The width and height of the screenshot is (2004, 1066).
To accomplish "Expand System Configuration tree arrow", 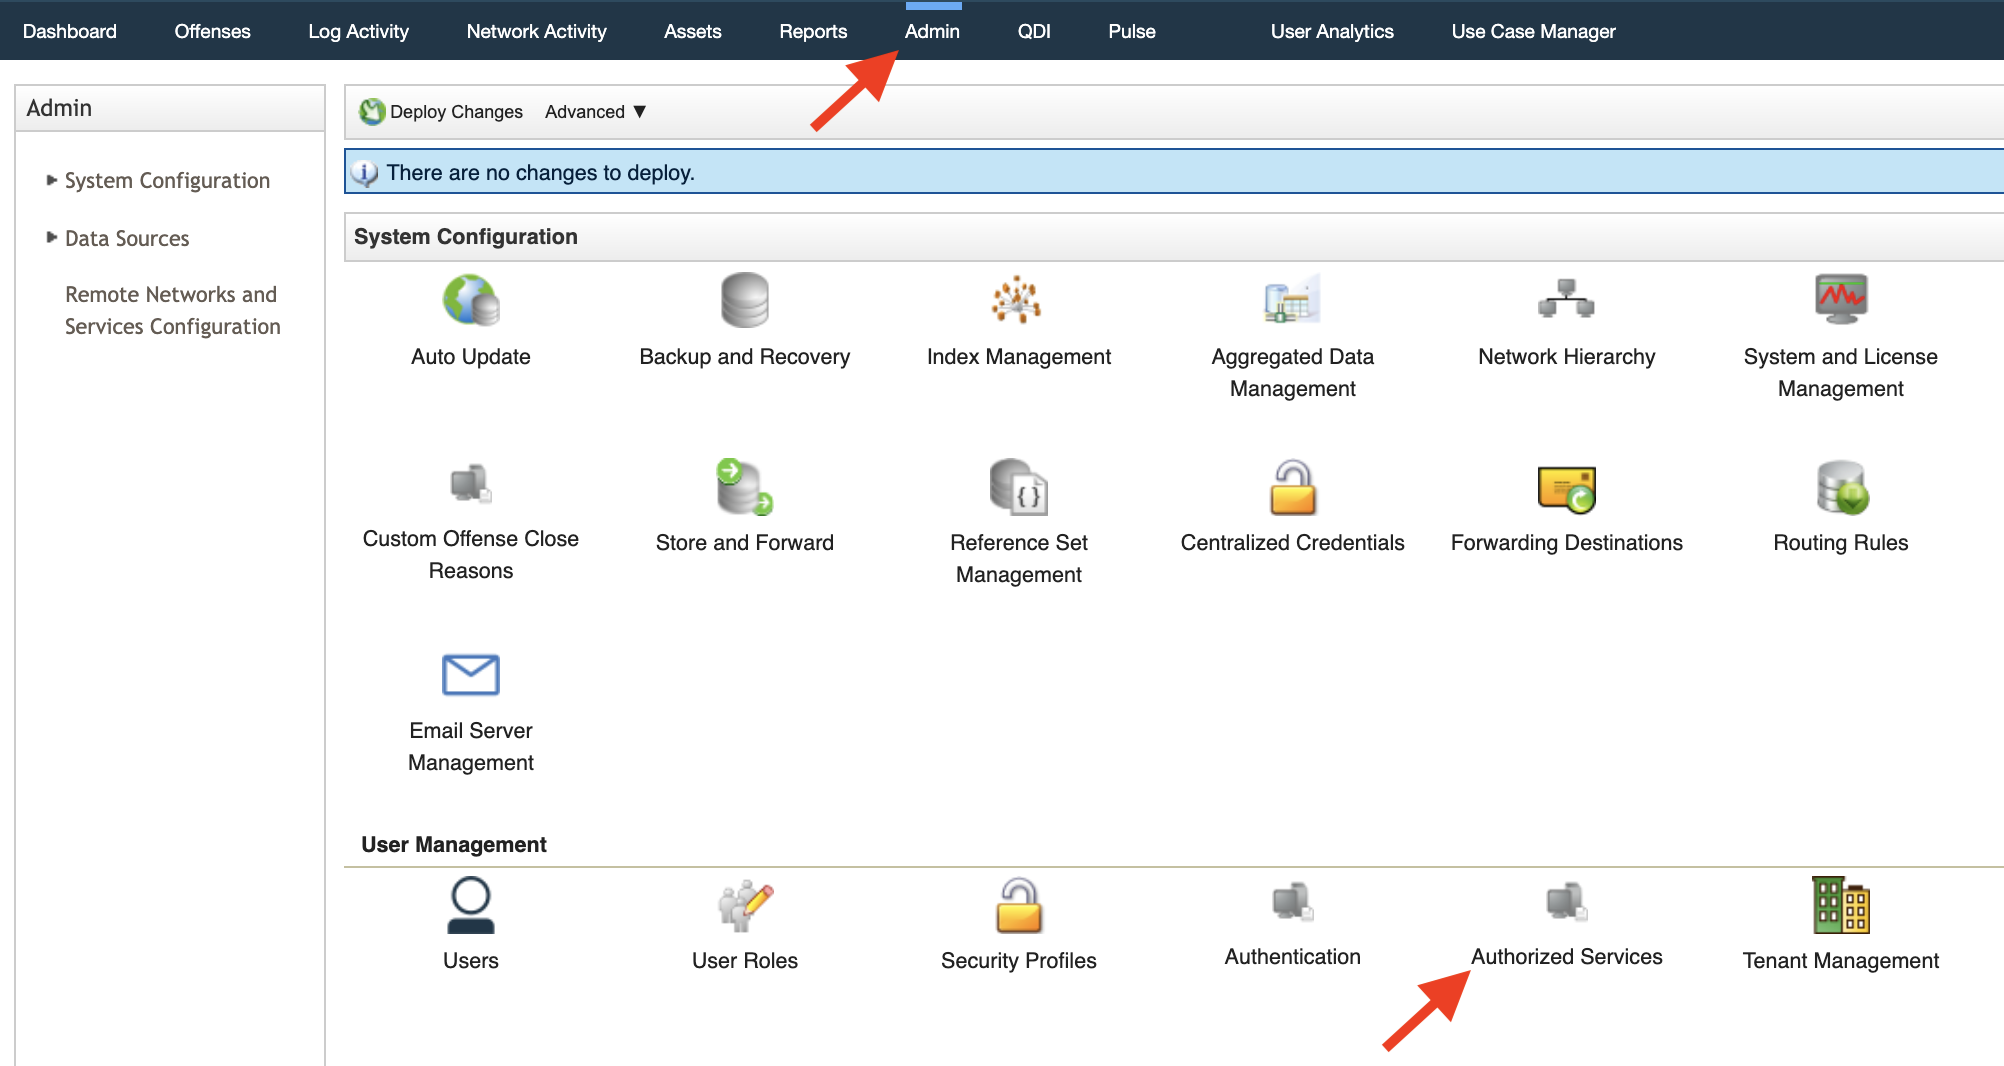I will 52,180.
